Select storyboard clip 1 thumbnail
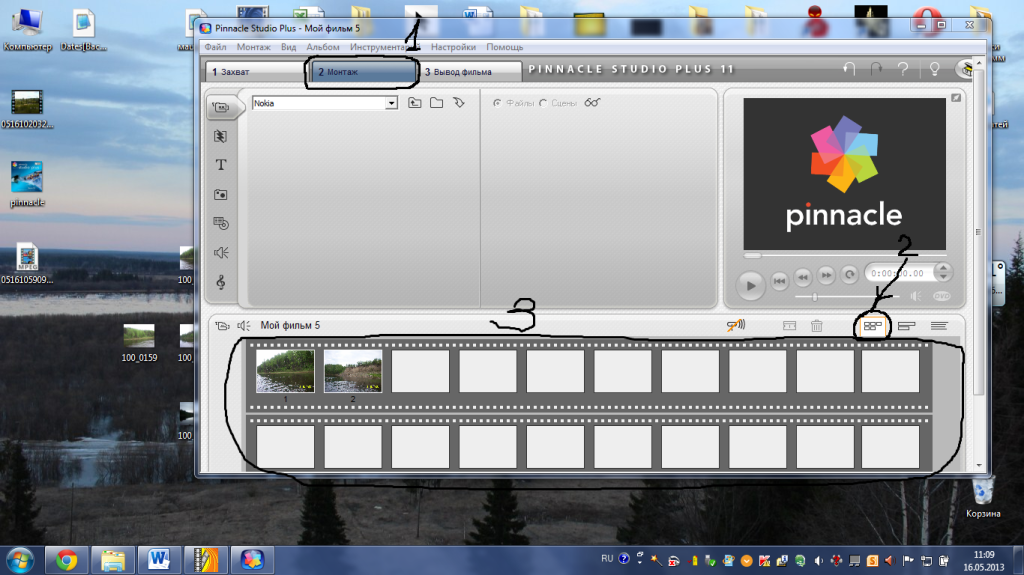 pos(285,371)
